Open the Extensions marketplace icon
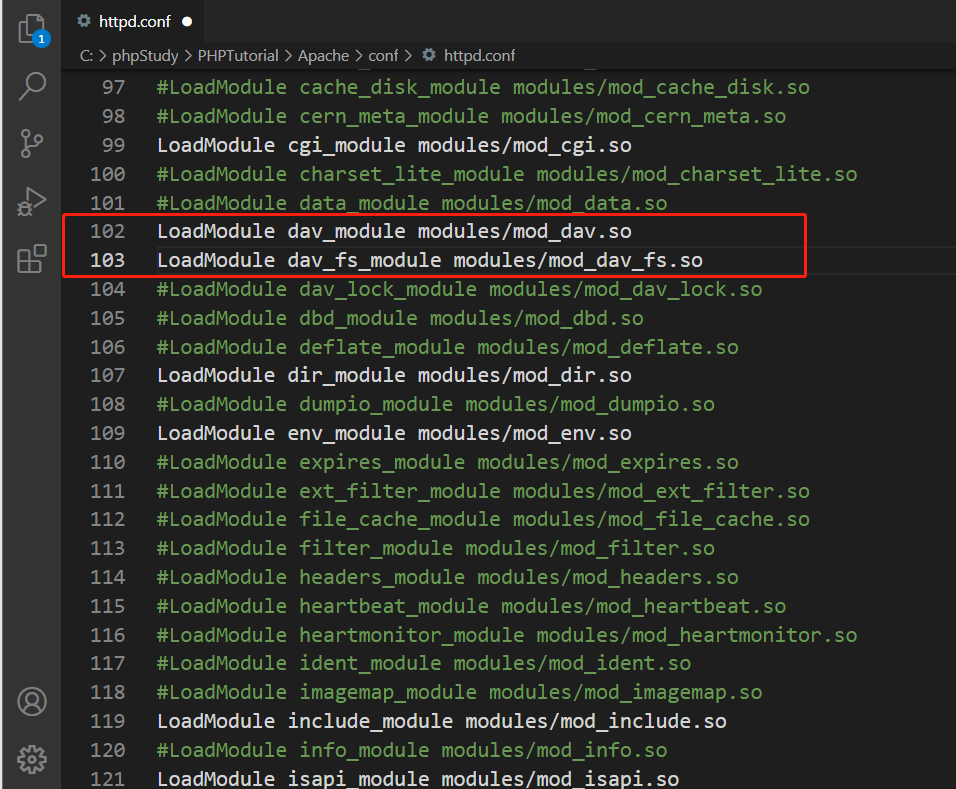 (x=31, y=258)
